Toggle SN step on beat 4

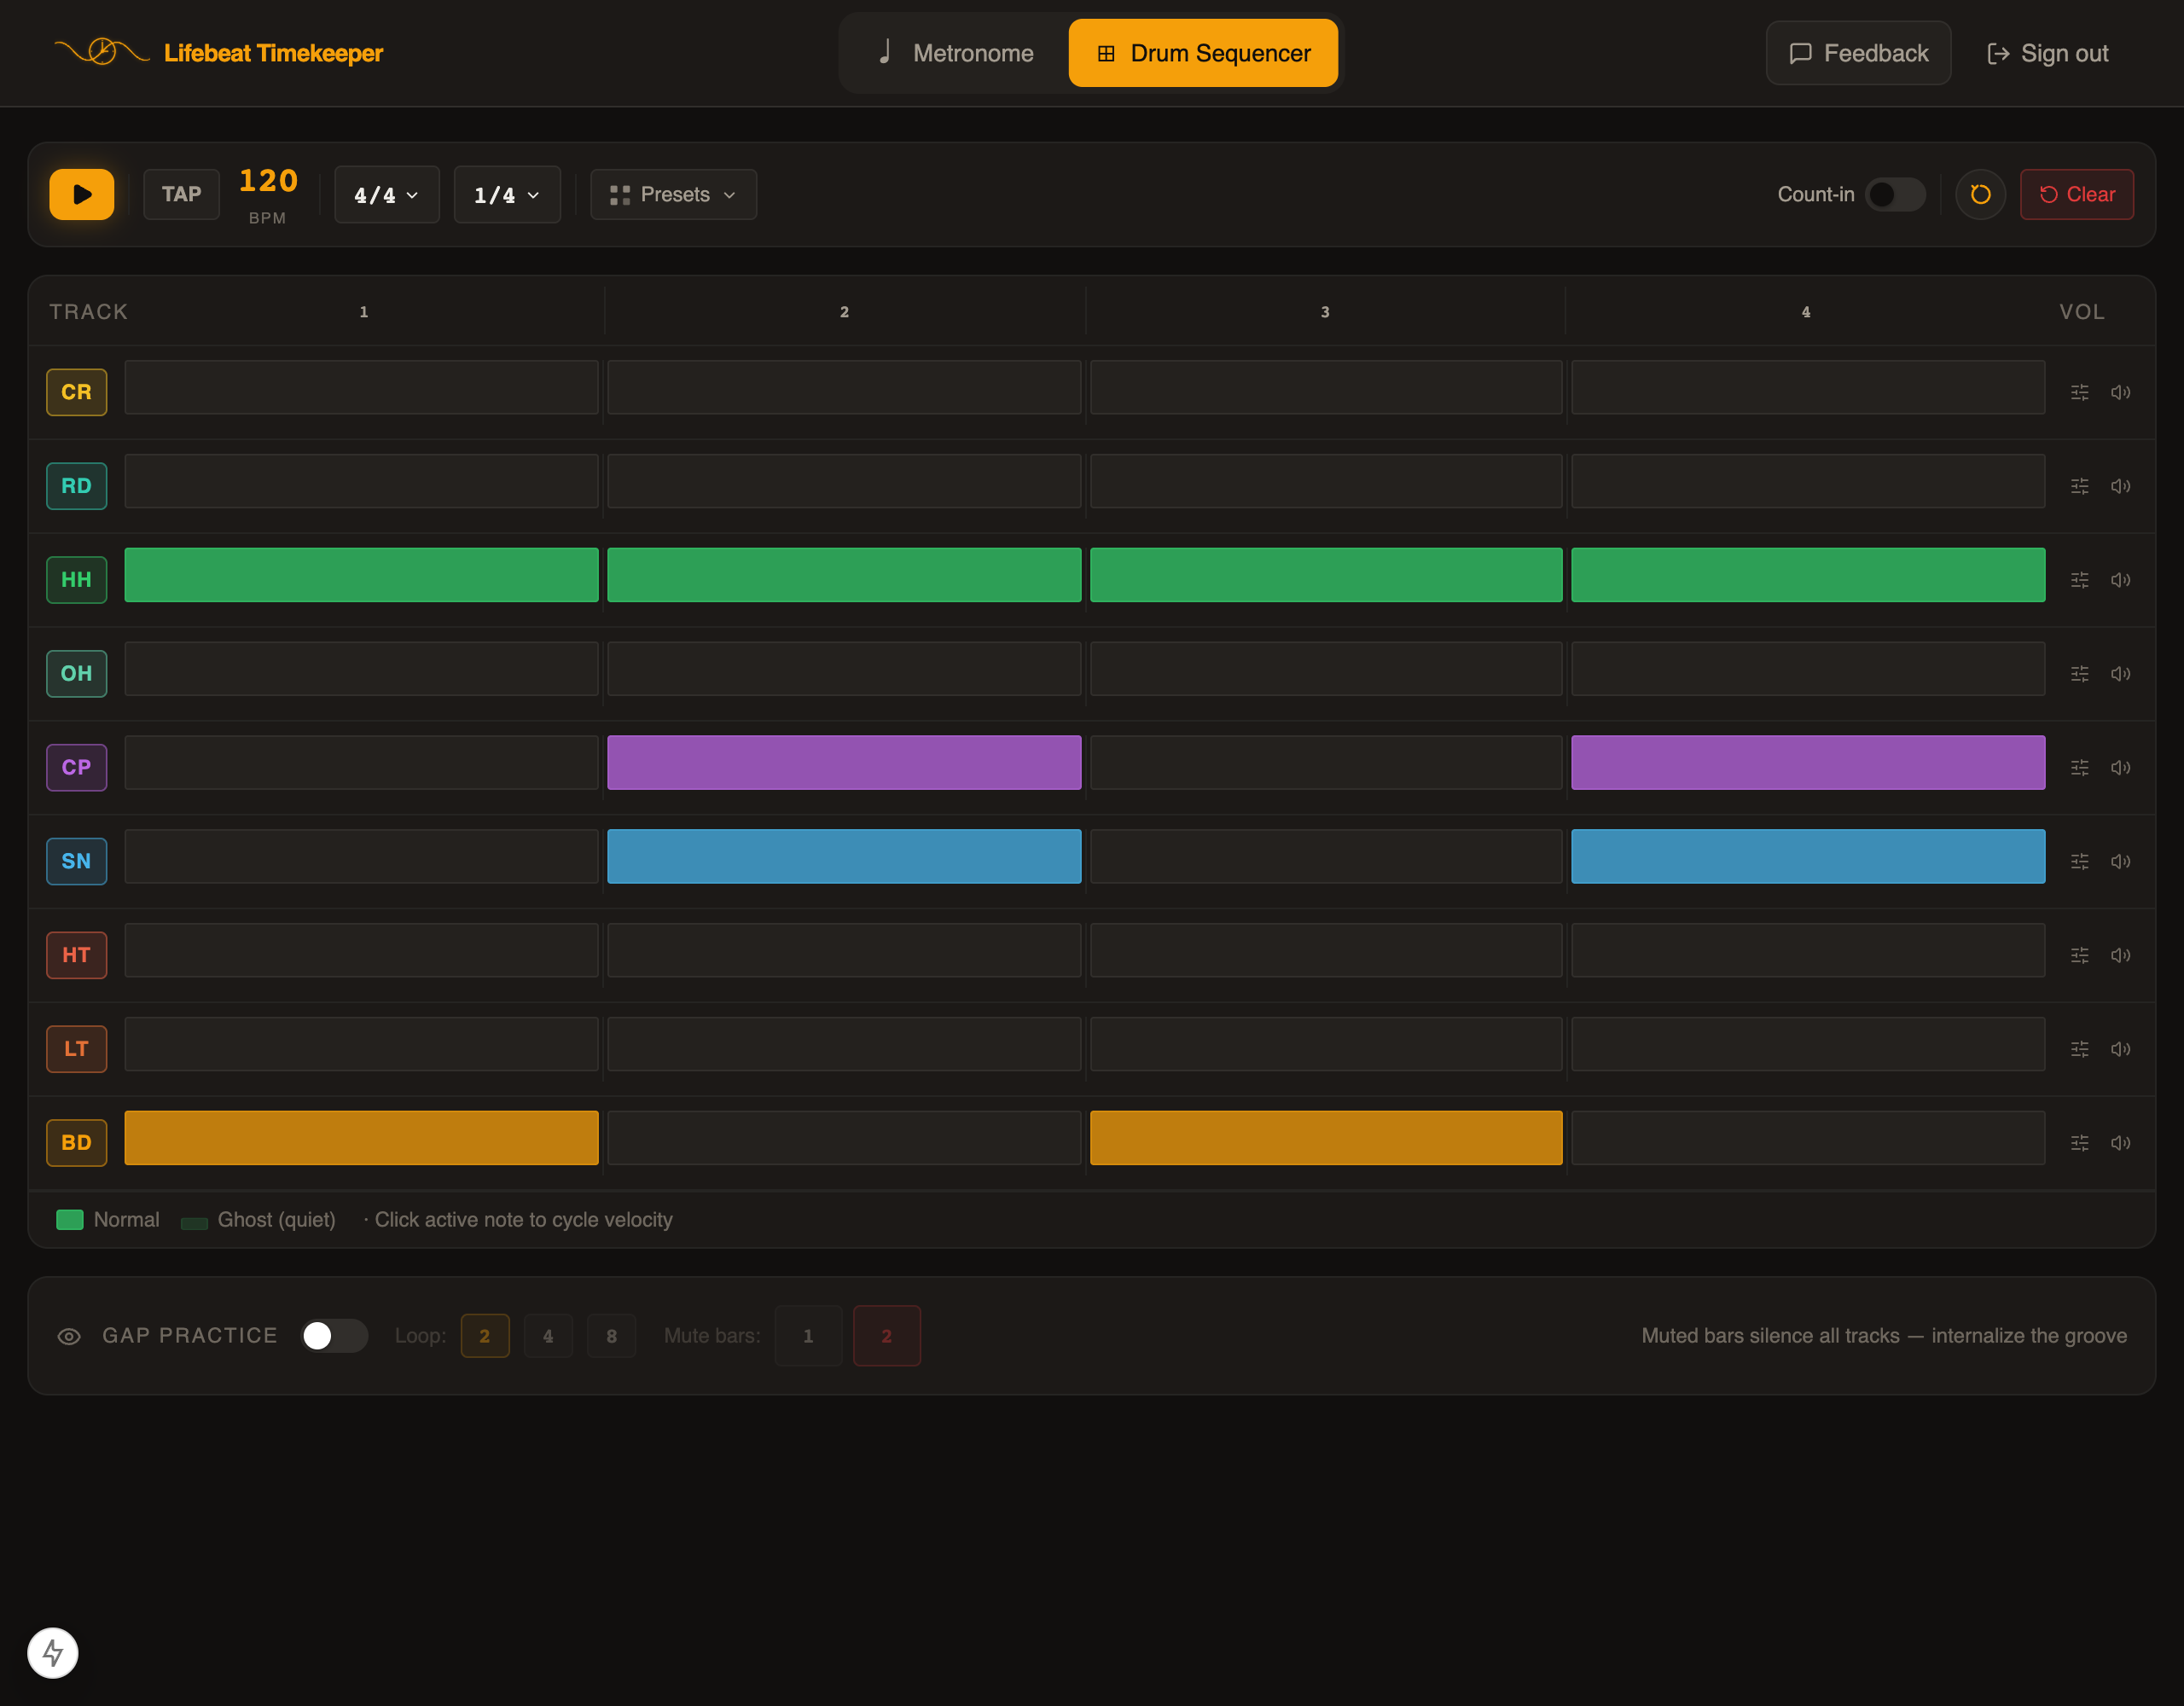point(1808,857)
